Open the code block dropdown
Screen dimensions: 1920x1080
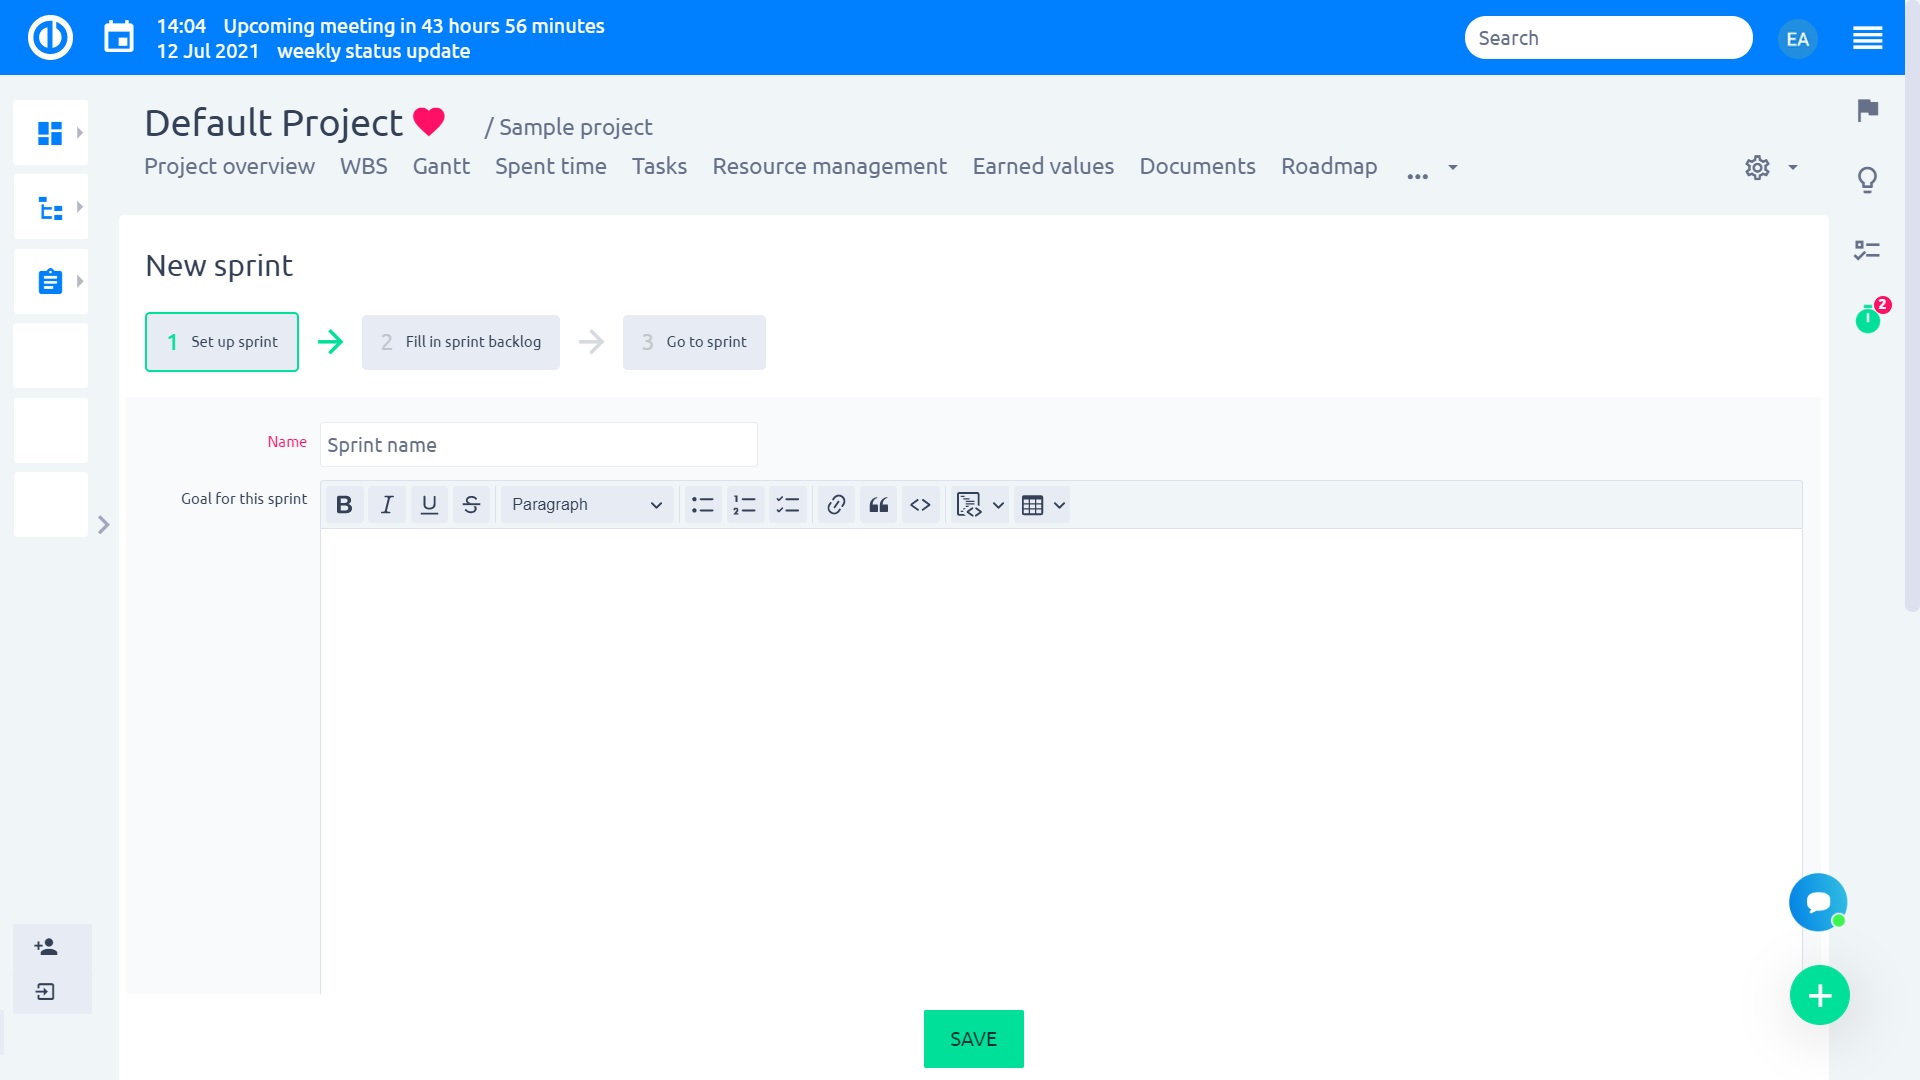point(980,505)
